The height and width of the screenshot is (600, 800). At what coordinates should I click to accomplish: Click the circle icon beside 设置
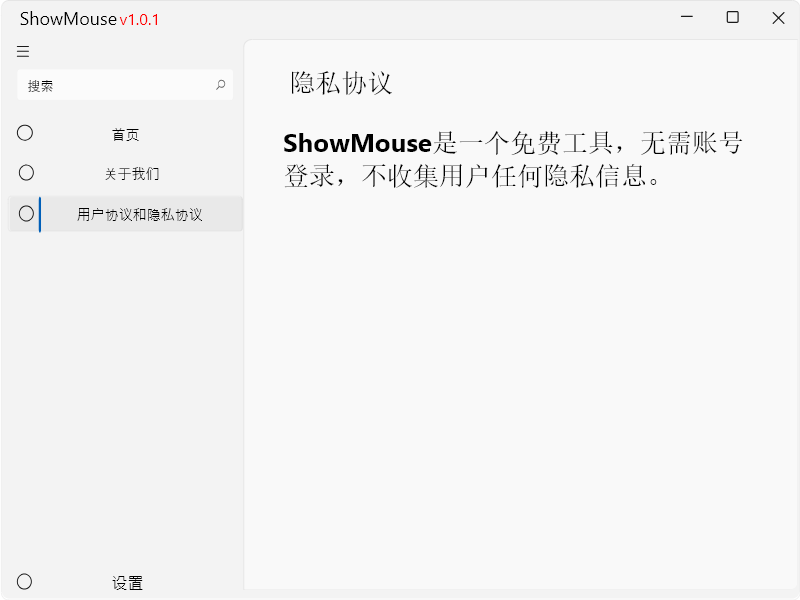[x=25, y=581]
